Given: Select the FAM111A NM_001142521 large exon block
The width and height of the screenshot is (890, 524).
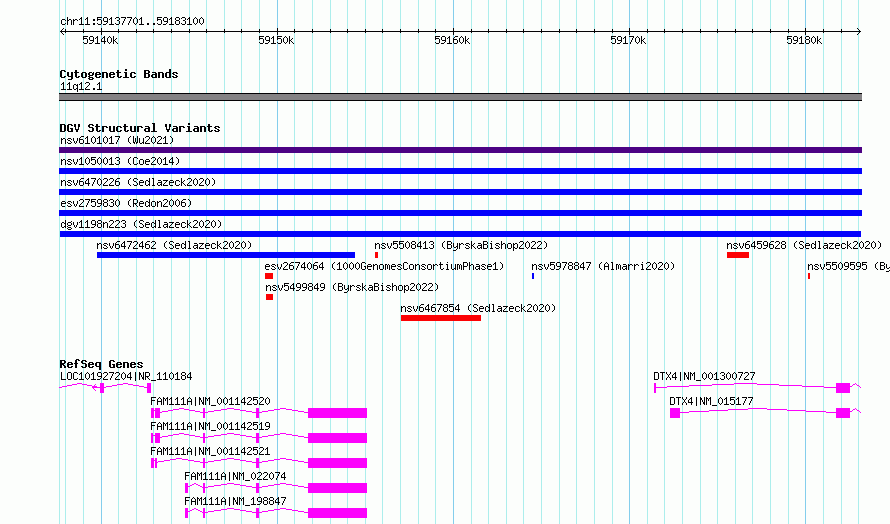Looking at the screenshot, I should tap(337, 463).
